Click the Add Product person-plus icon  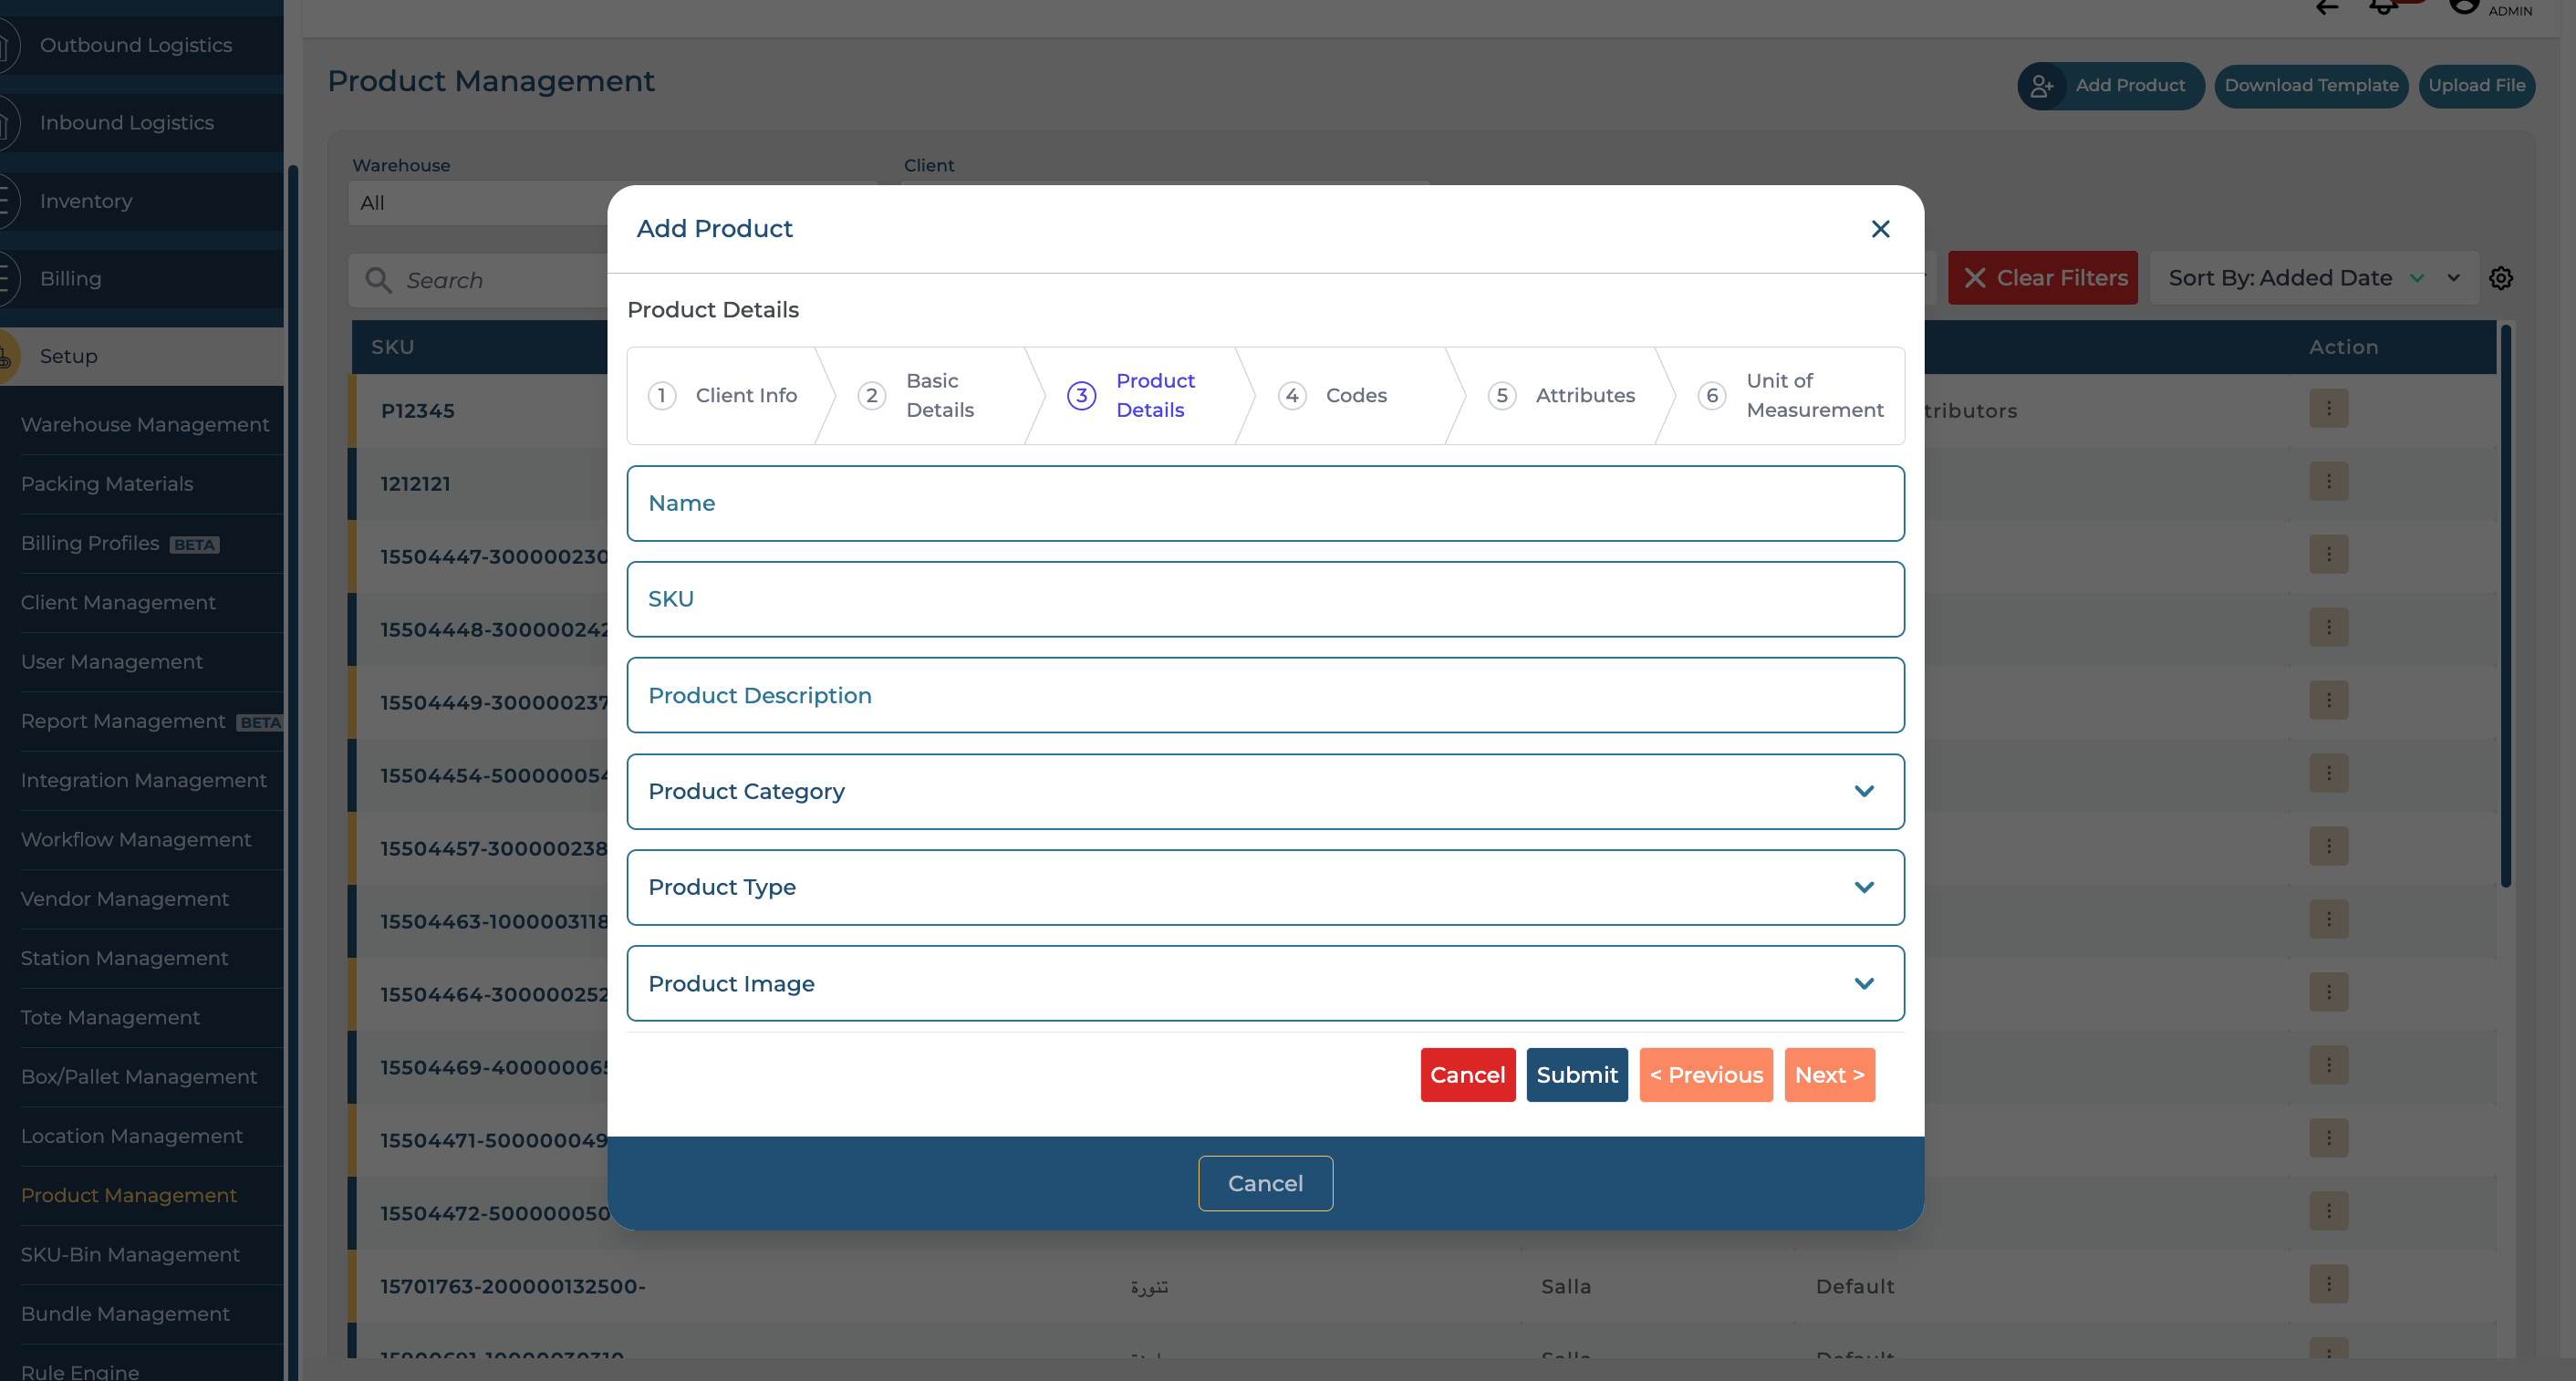(x=2043, y=86)
